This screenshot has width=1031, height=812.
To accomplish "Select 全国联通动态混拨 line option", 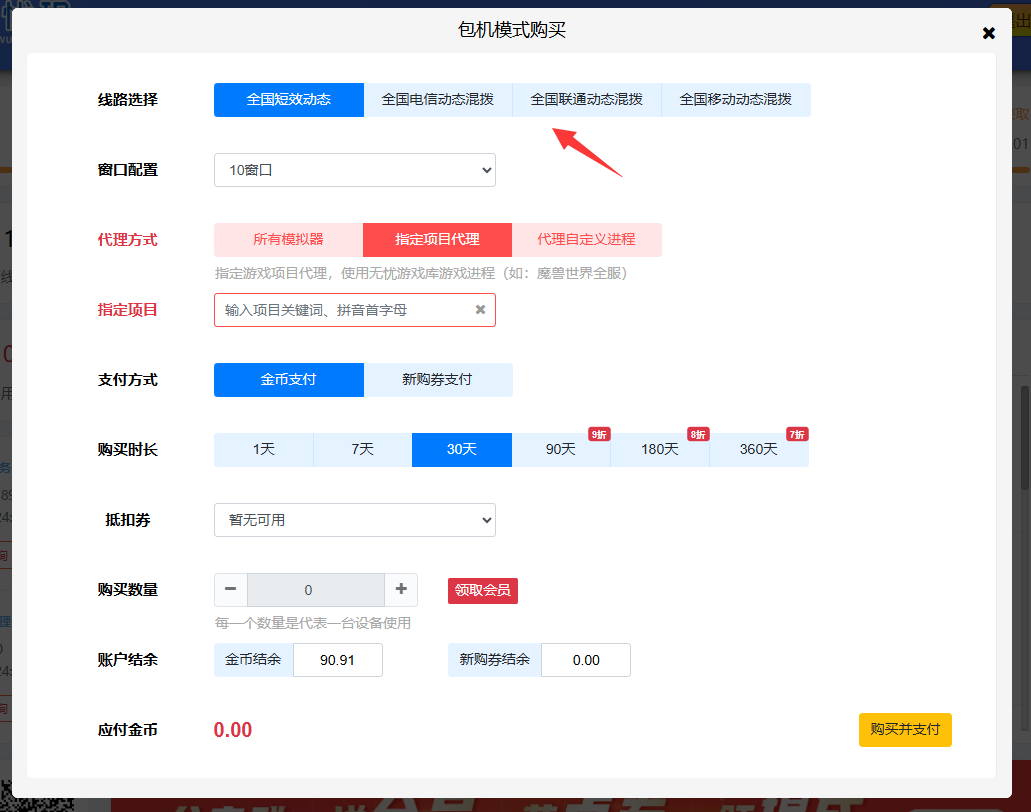I will (587, 100).
